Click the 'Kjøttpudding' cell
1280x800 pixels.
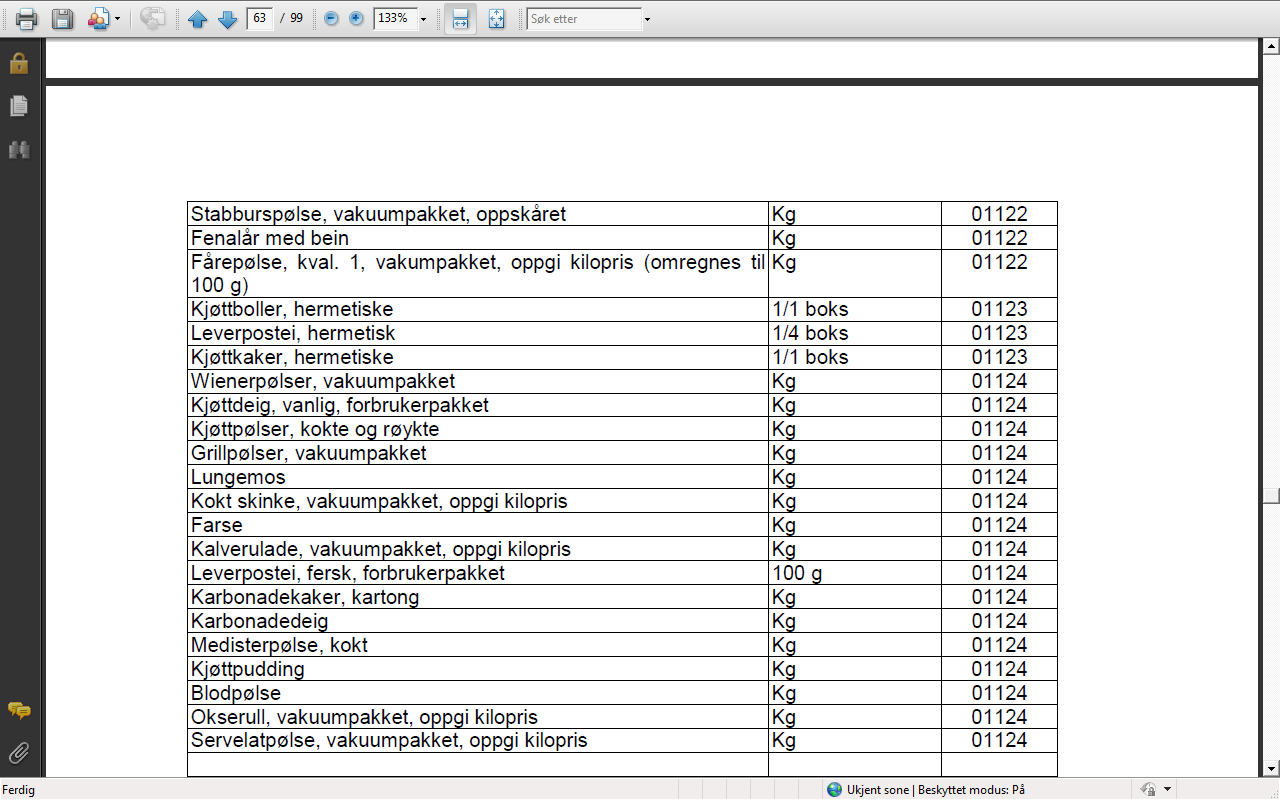(478, 669)
